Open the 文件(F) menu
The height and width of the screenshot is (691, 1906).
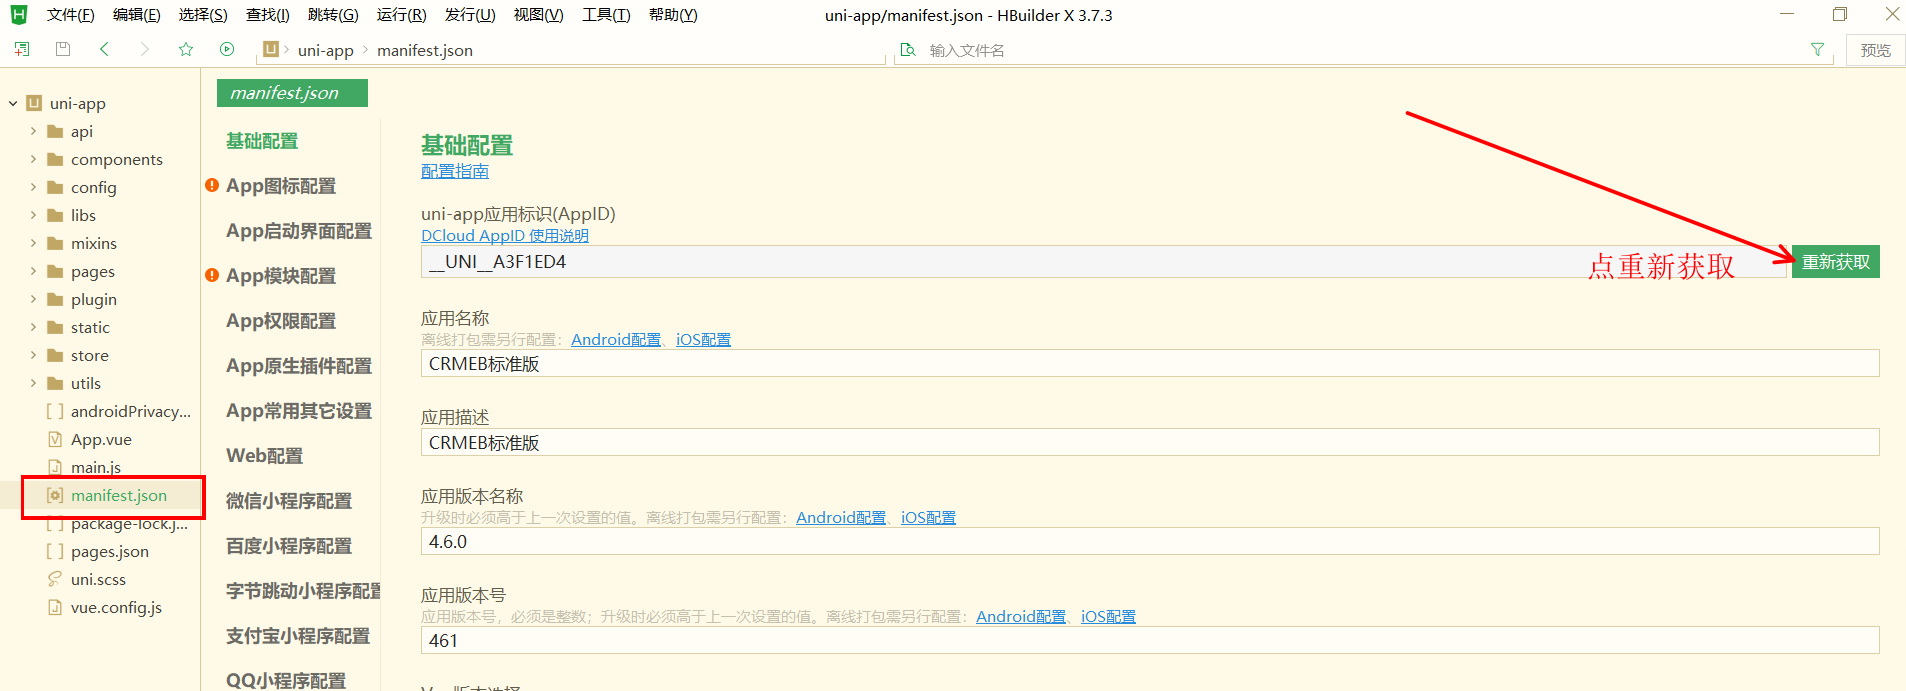click(70, 15)
